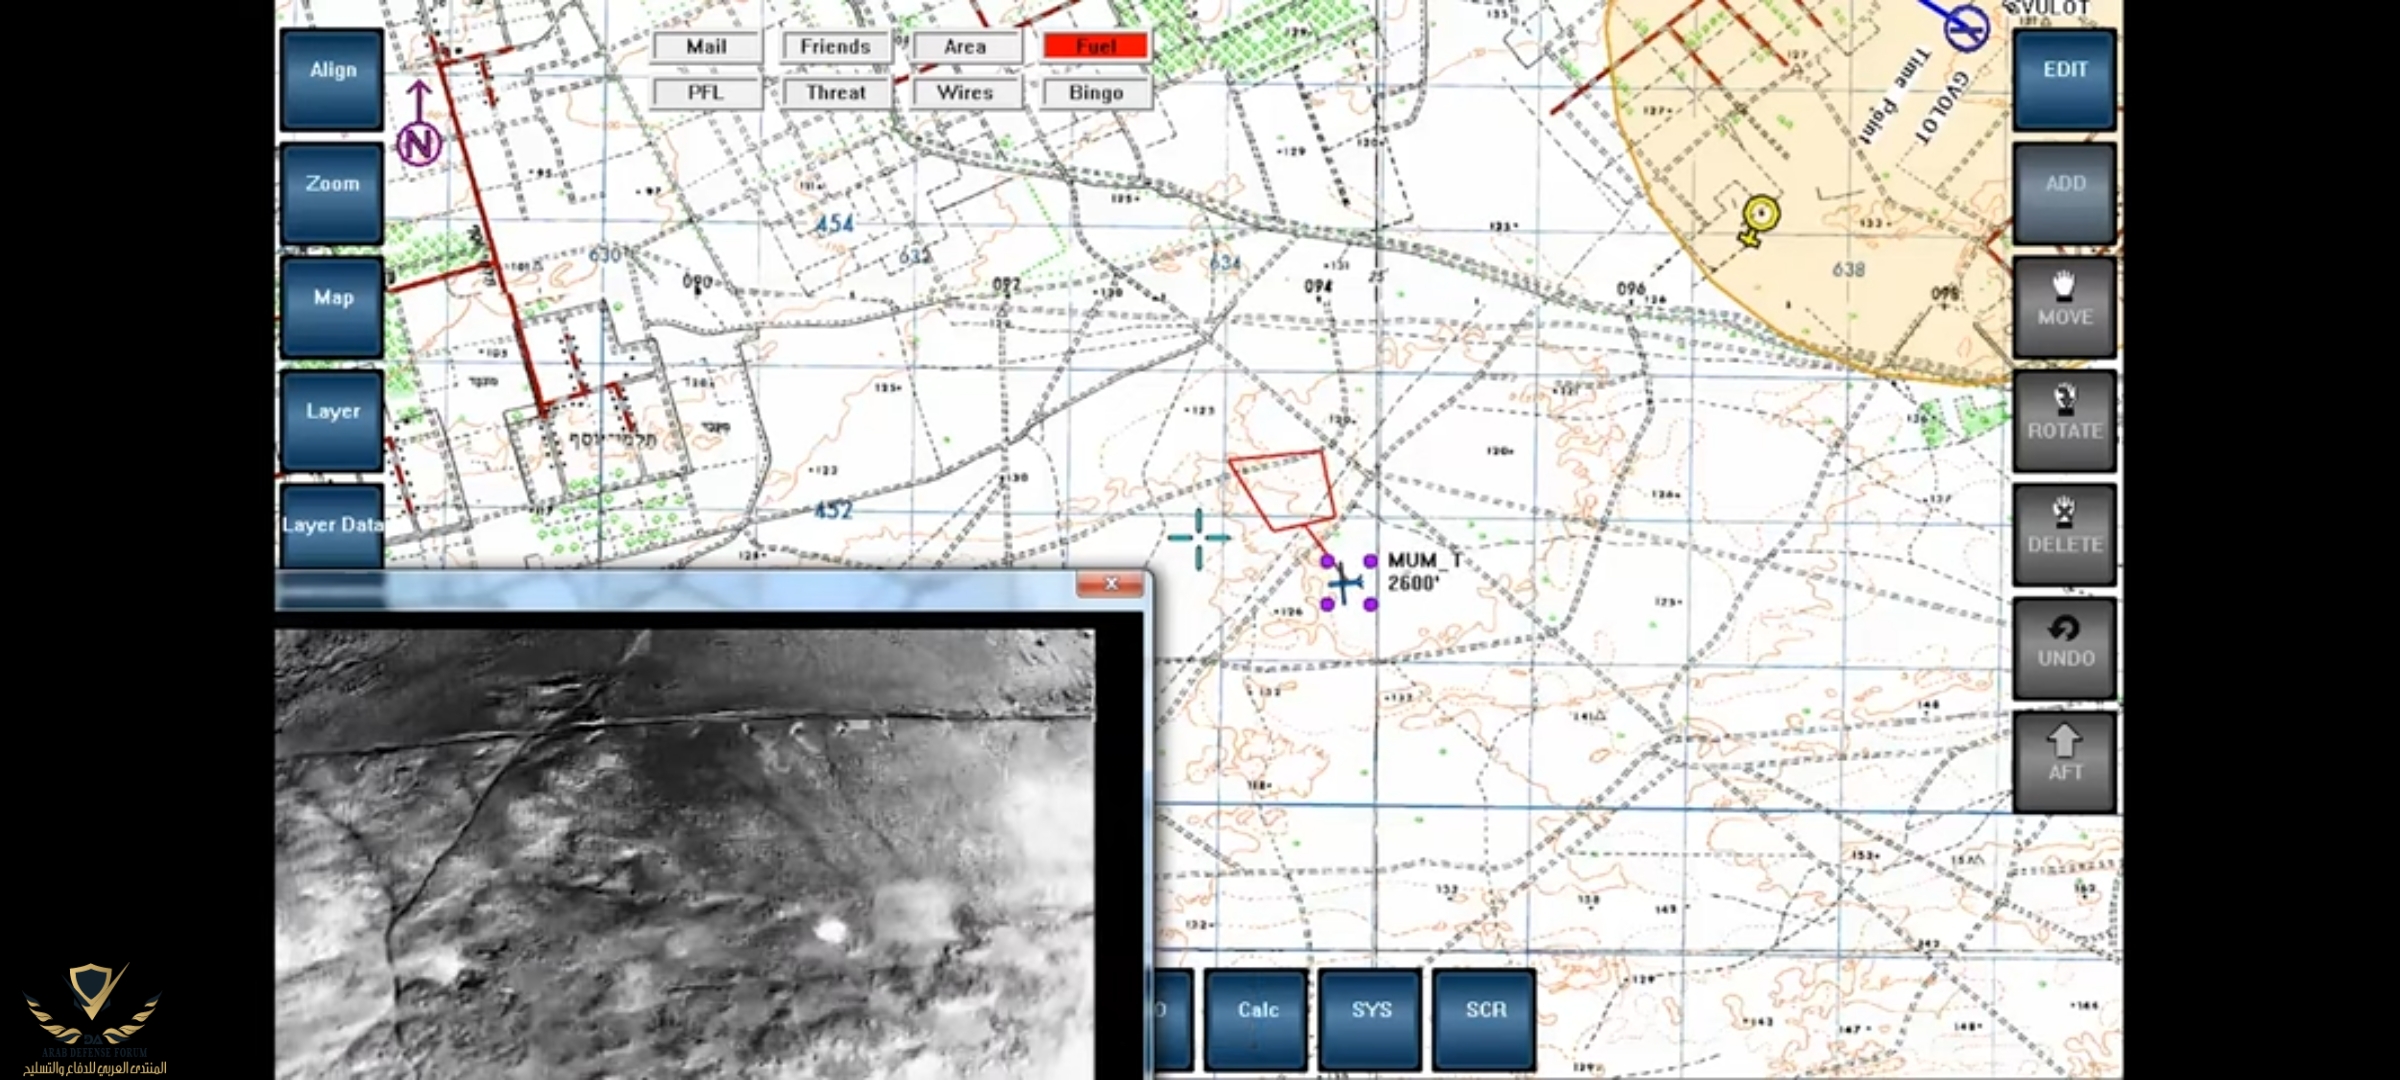
Task: Close the thermal video window
Action: coord(1110,584)
